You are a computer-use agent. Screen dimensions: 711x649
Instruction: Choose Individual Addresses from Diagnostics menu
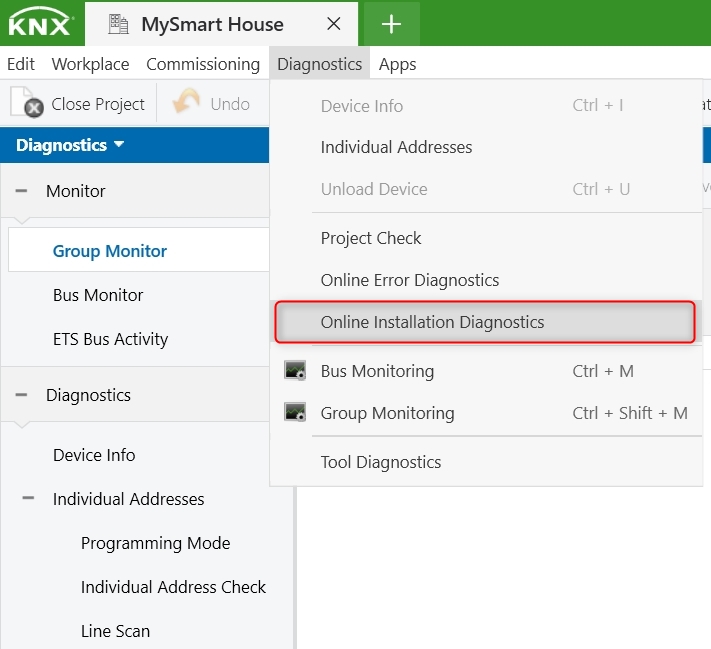[486, 147]
